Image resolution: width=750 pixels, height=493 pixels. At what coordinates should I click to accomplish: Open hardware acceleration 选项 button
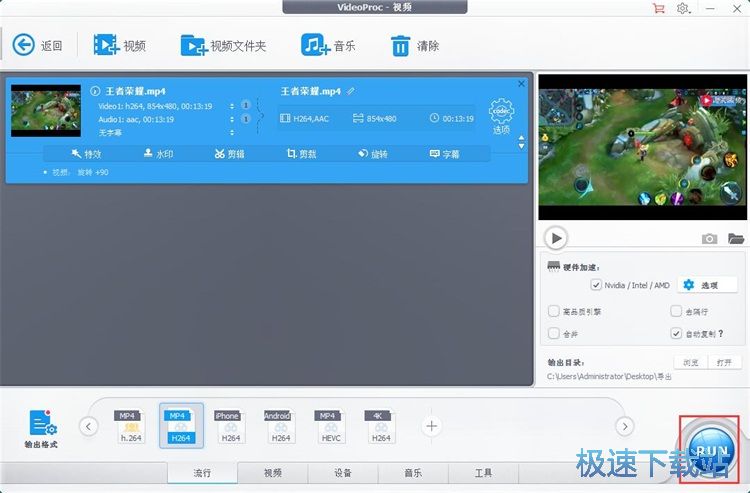click(707, 285)
